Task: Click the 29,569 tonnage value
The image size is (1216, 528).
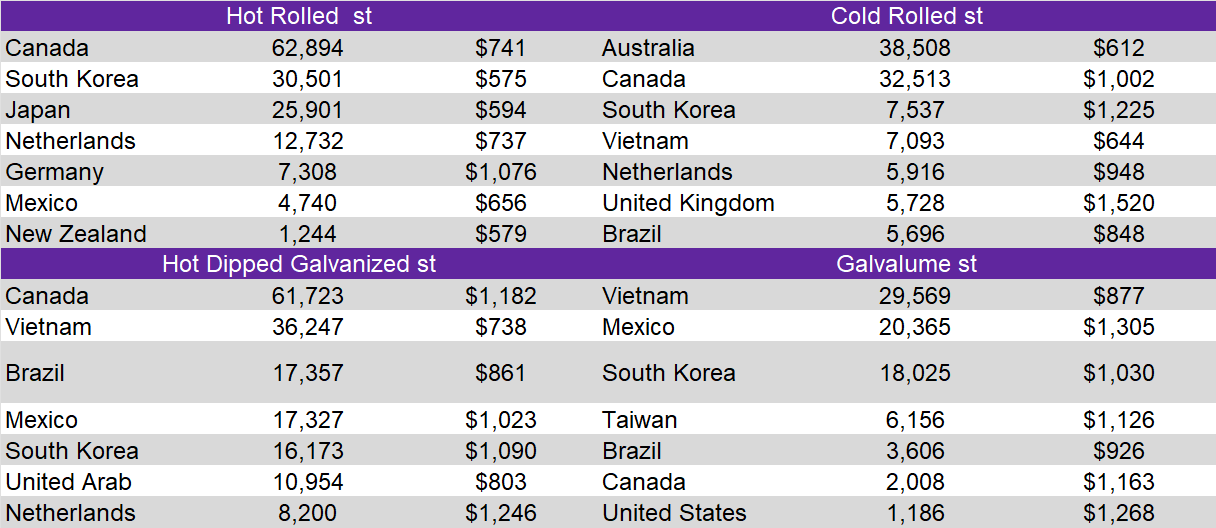Action: 914,296
